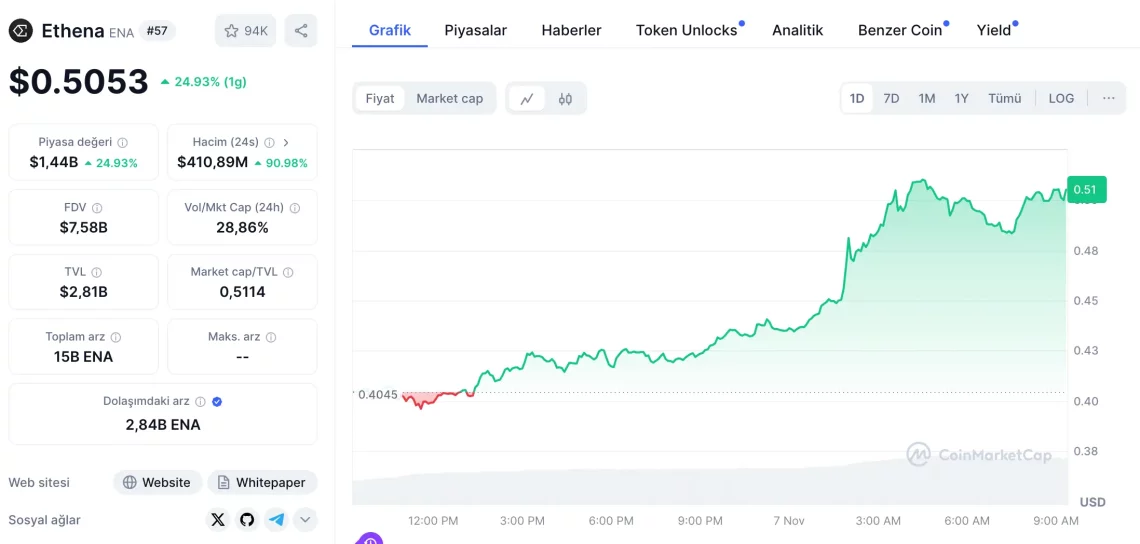1140x544 pixels.
Task: Switch to candlestick chart view
Action: (x=566, y=98)
